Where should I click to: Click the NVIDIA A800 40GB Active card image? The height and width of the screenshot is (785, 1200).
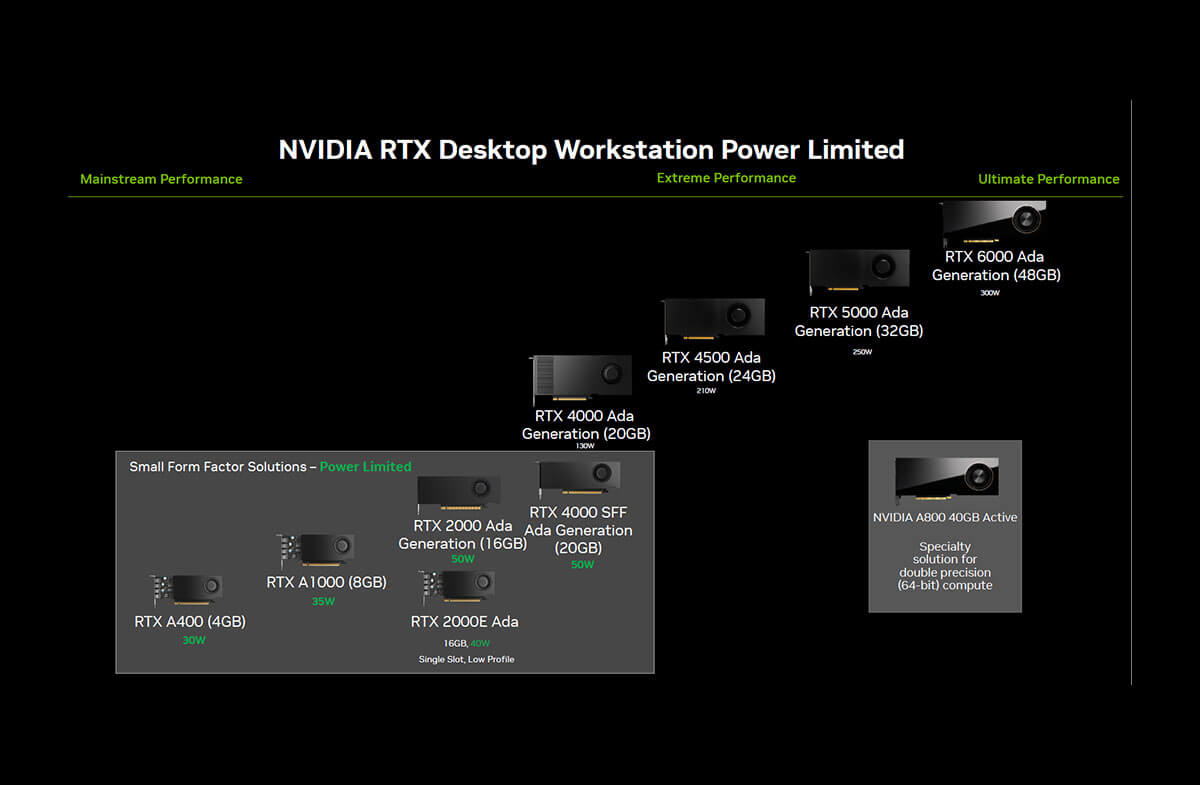[945, 479]
